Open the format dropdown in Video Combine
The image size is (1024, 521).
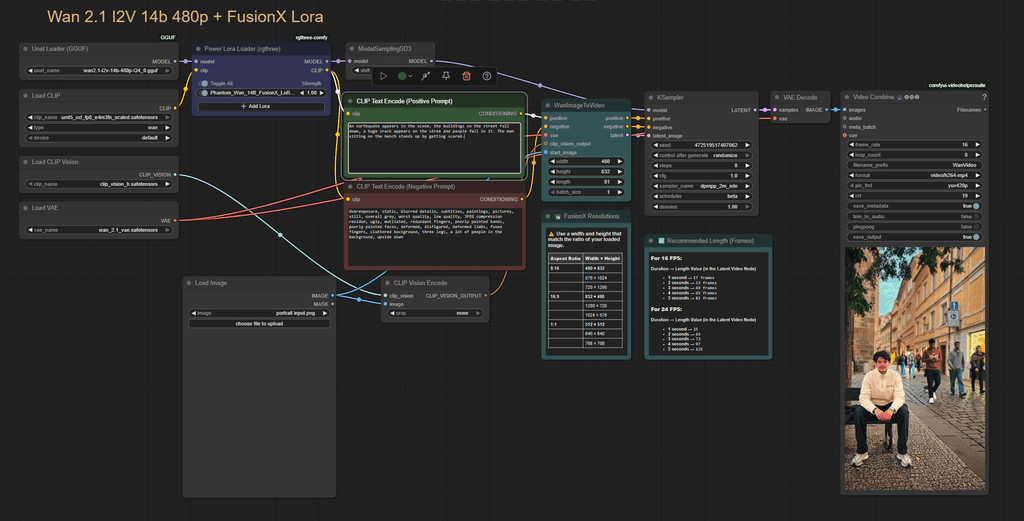(914, 176)
